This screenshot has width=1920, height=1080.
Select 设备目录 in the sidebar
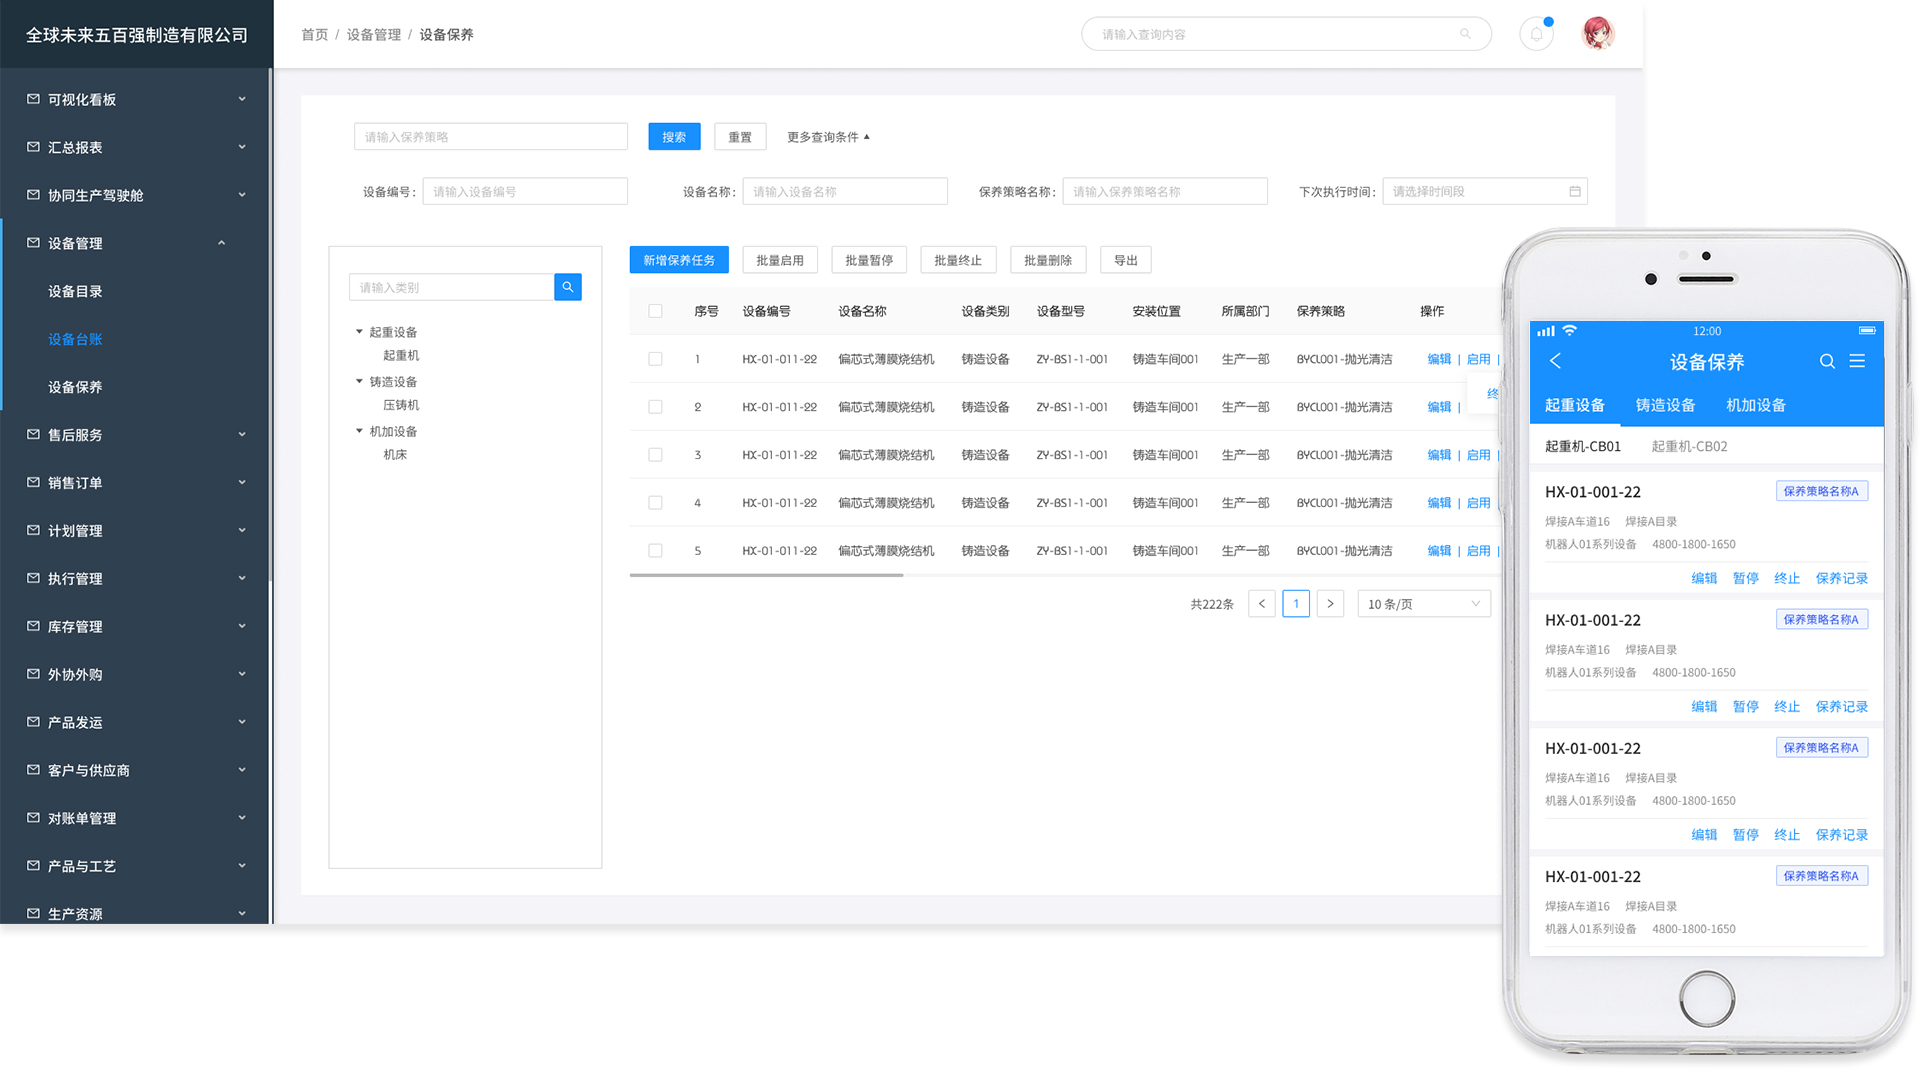(75, 291)
